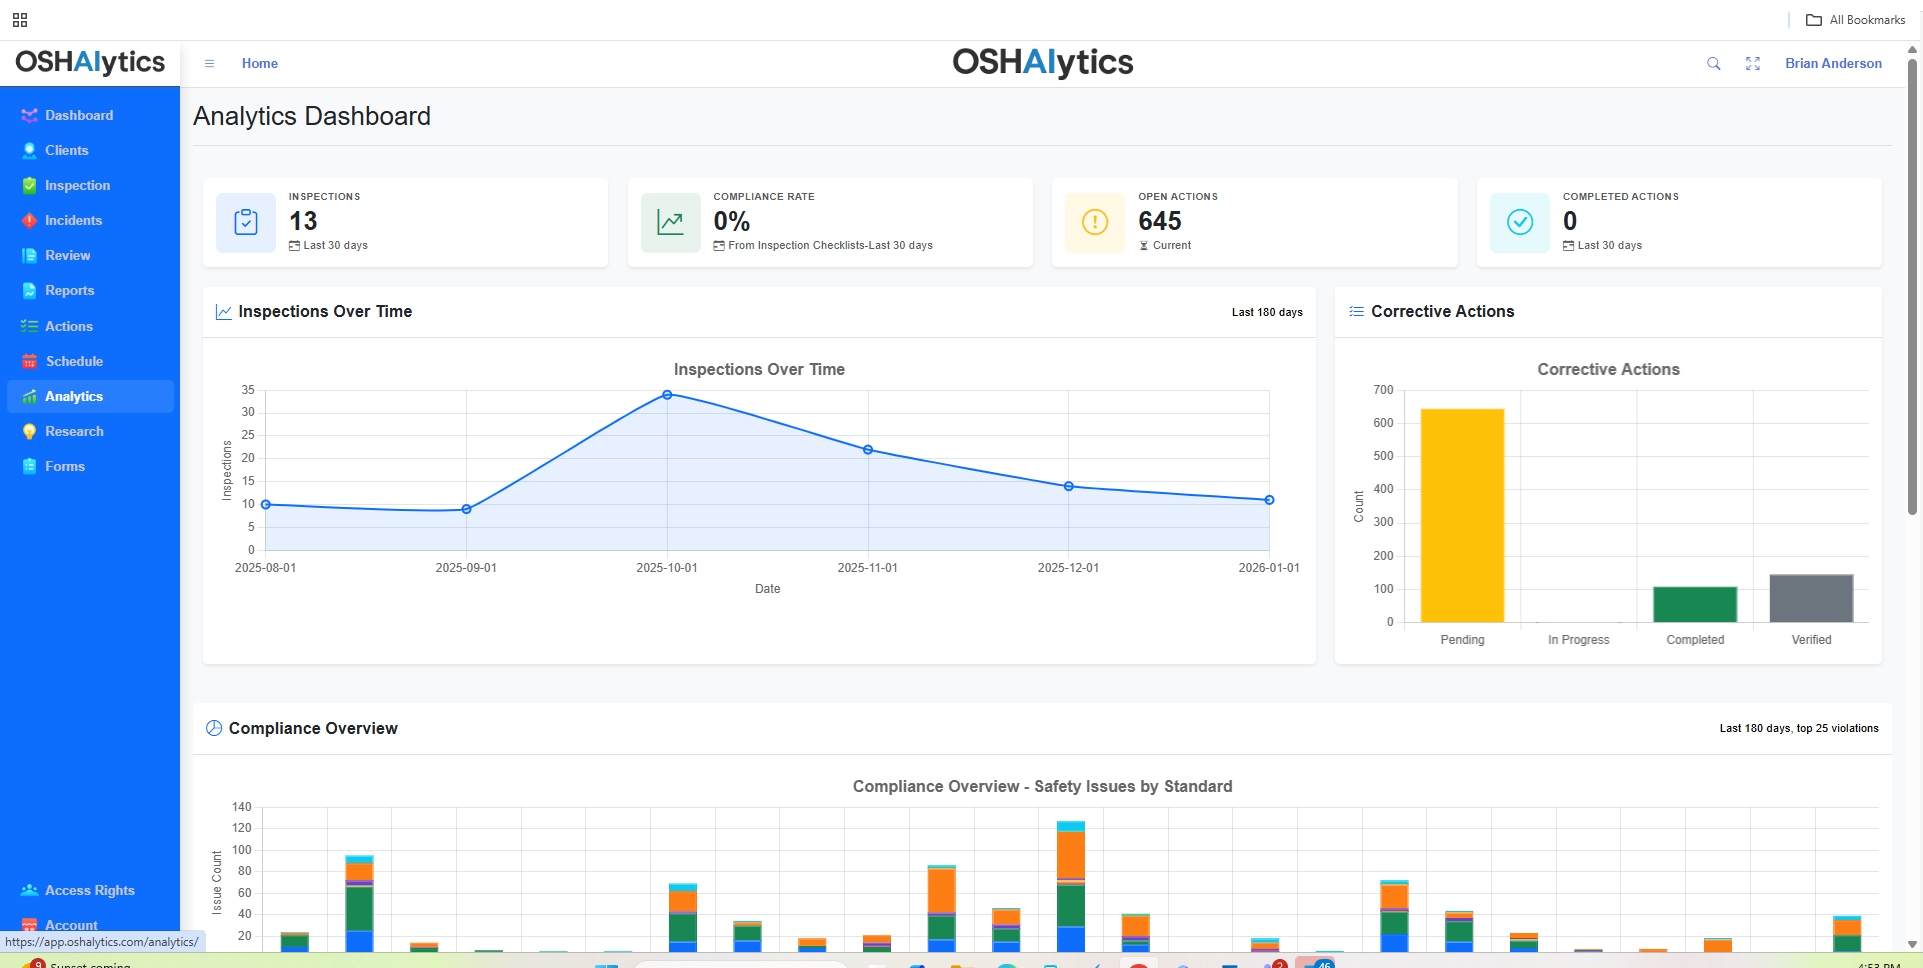Click the Inspections 13 value
This screenshot has height=968, width=1923.
303,221
